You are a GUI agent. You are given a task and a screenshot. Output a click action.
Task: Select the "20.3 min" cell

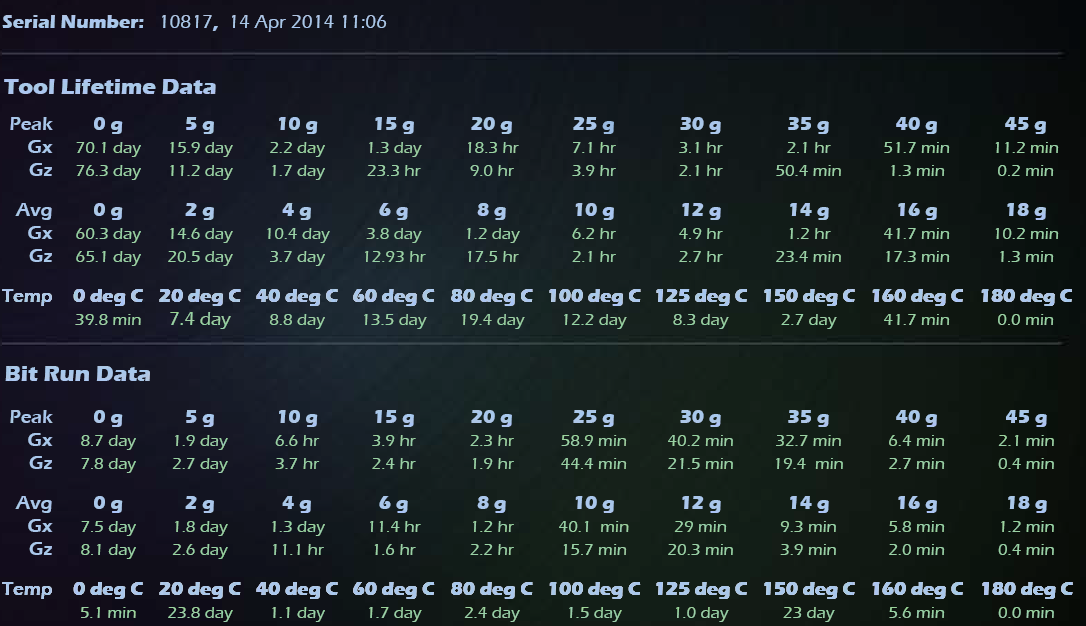tap(700, 550)
